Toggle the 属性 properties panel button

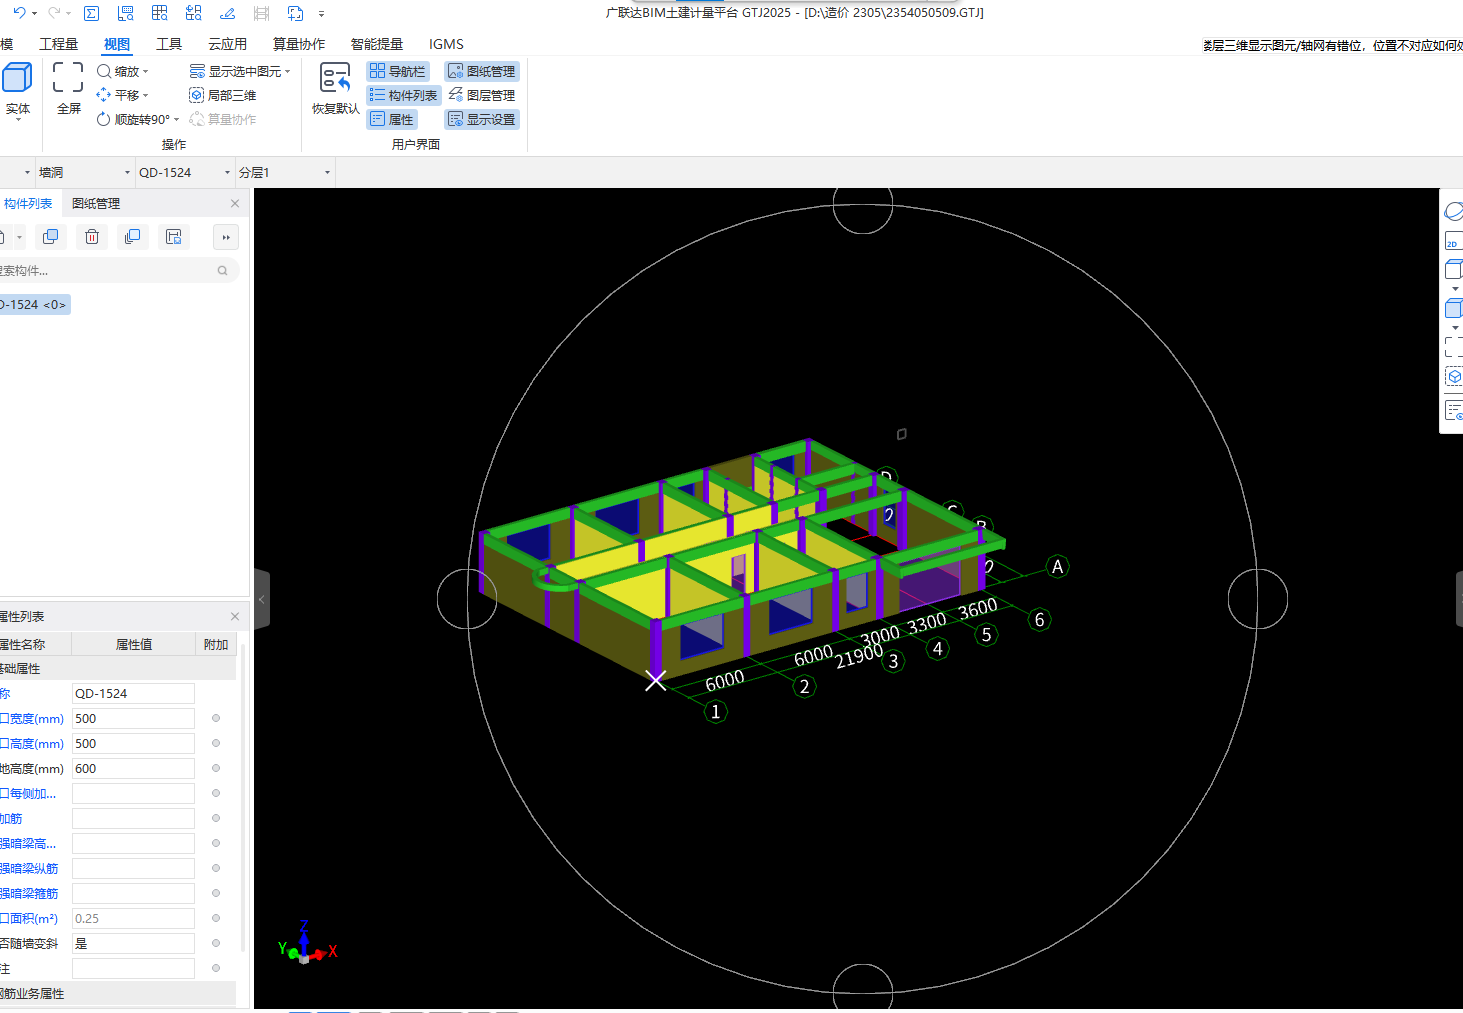(391, 119)
